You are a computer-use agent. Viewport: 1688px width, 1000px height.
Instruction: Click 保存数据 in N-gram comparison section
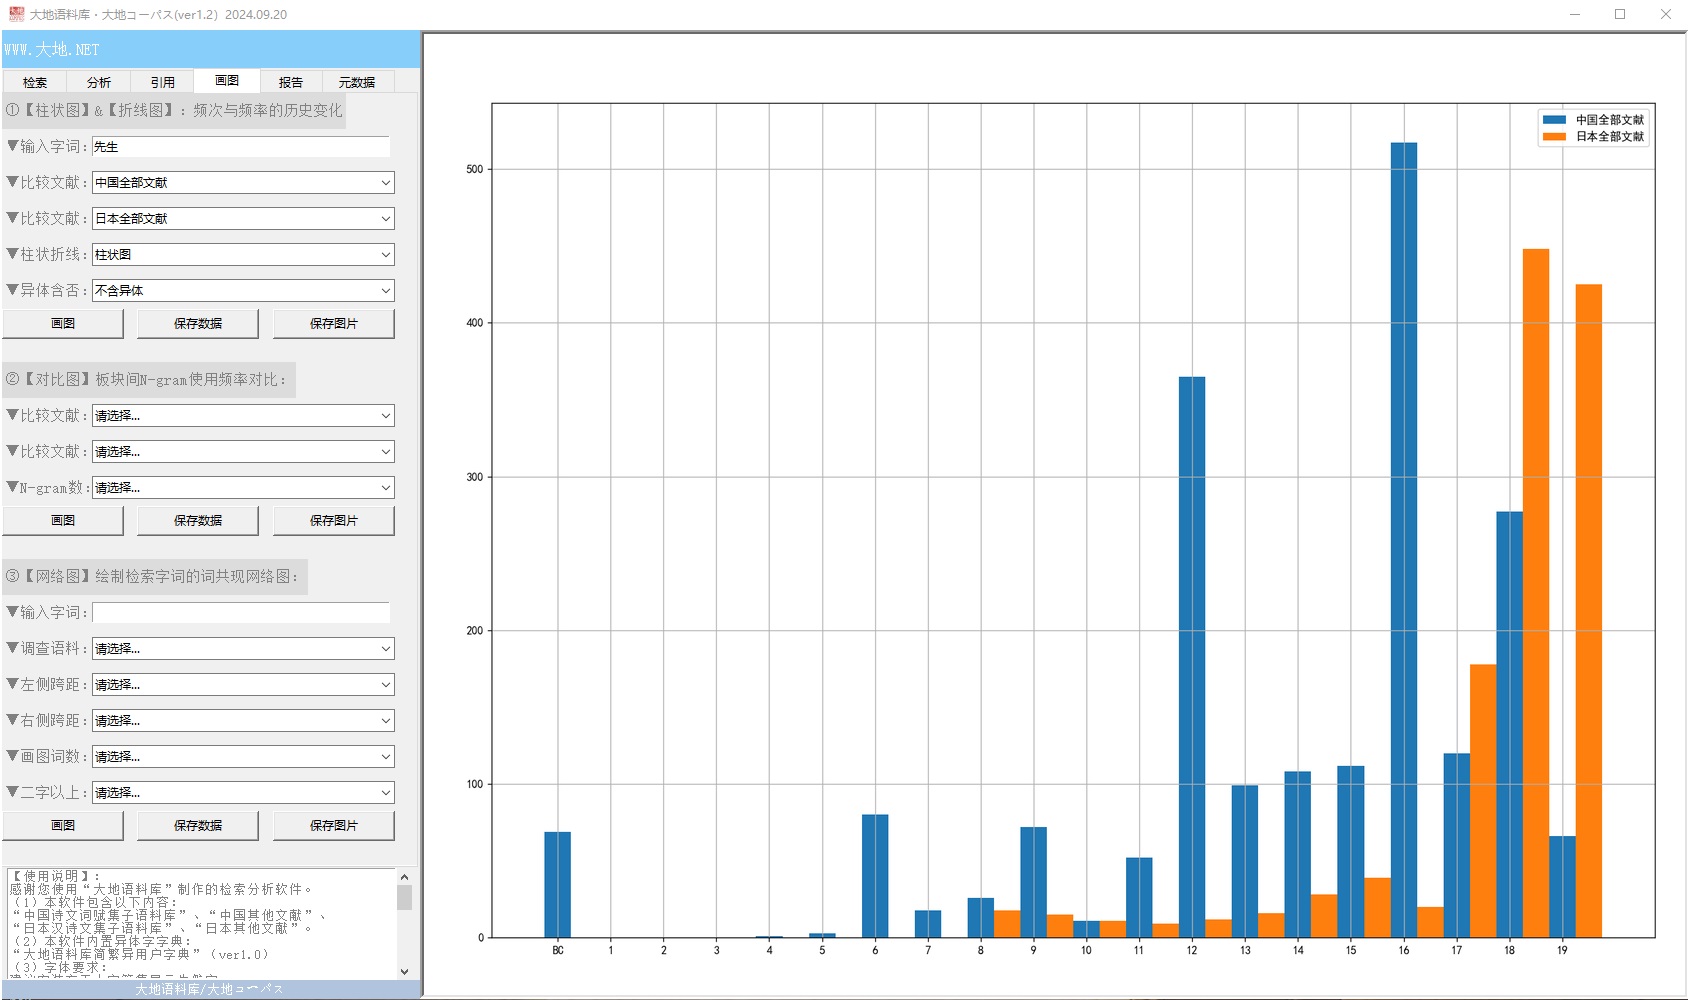[198, 520]
